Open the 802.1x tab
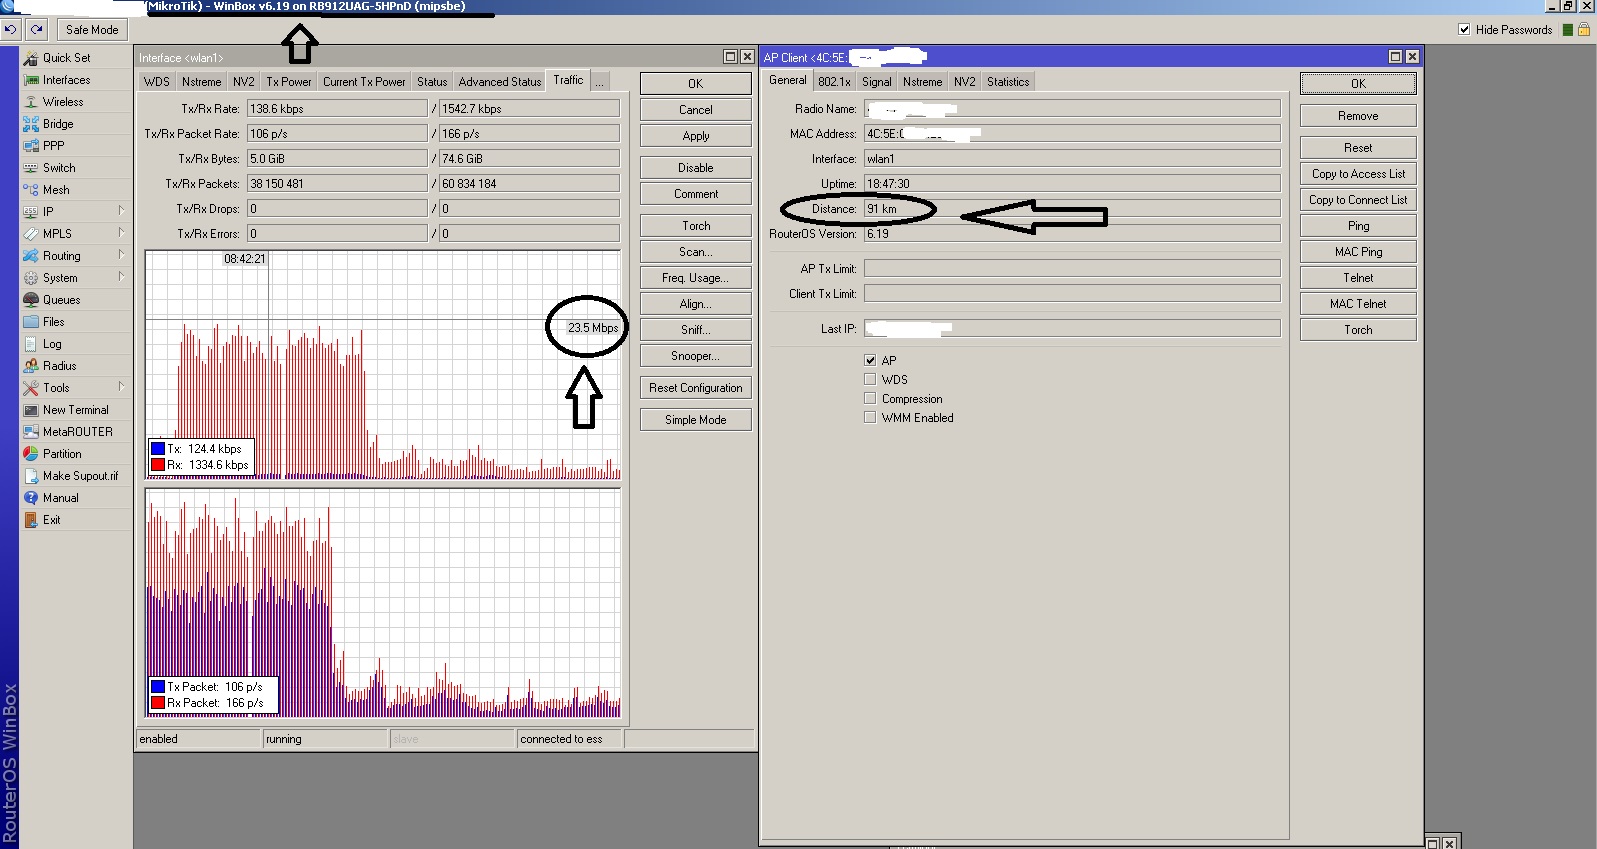Screen dimensions: 1597x849 (834, 82)
